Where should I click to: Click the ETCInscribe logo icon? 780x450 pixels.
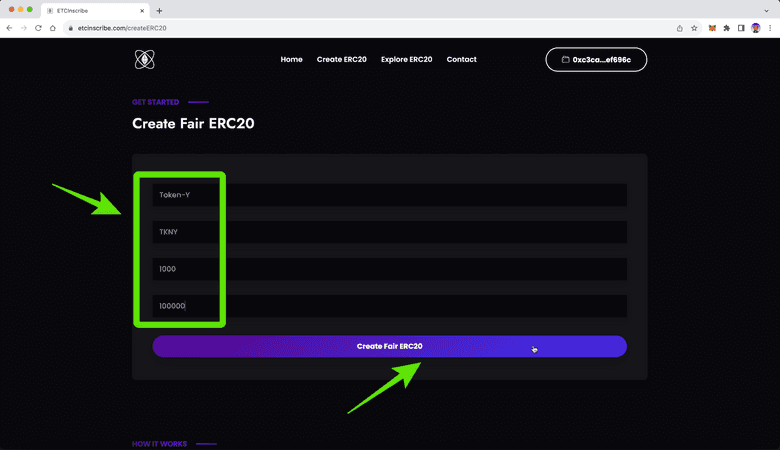(145, 60)
